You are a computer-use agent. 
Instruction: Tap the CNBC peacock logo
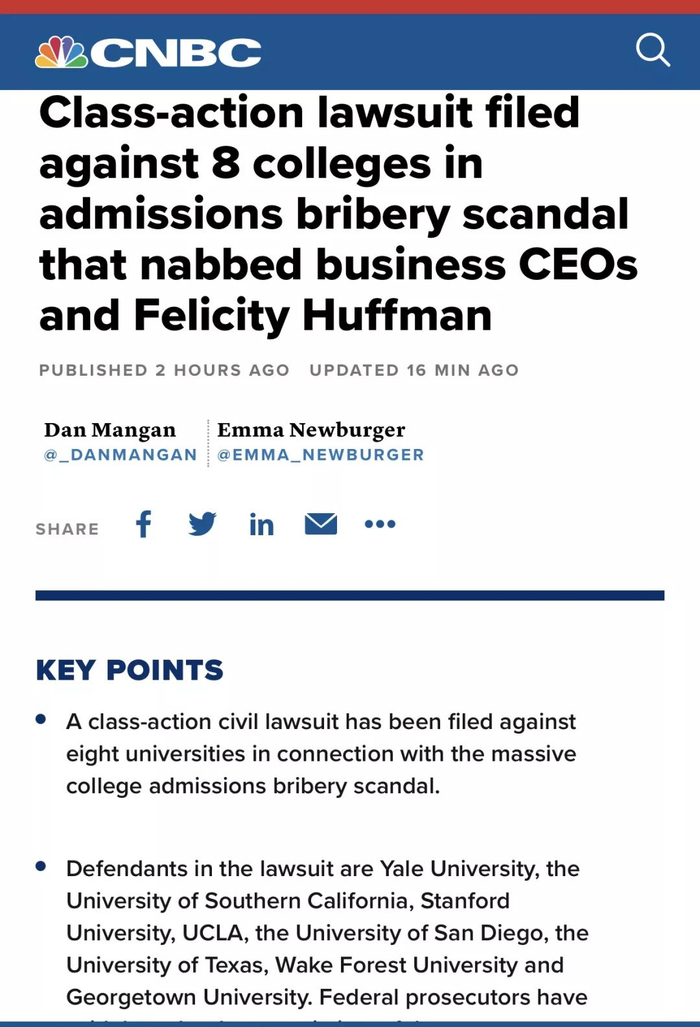click(x=60, y=52)
